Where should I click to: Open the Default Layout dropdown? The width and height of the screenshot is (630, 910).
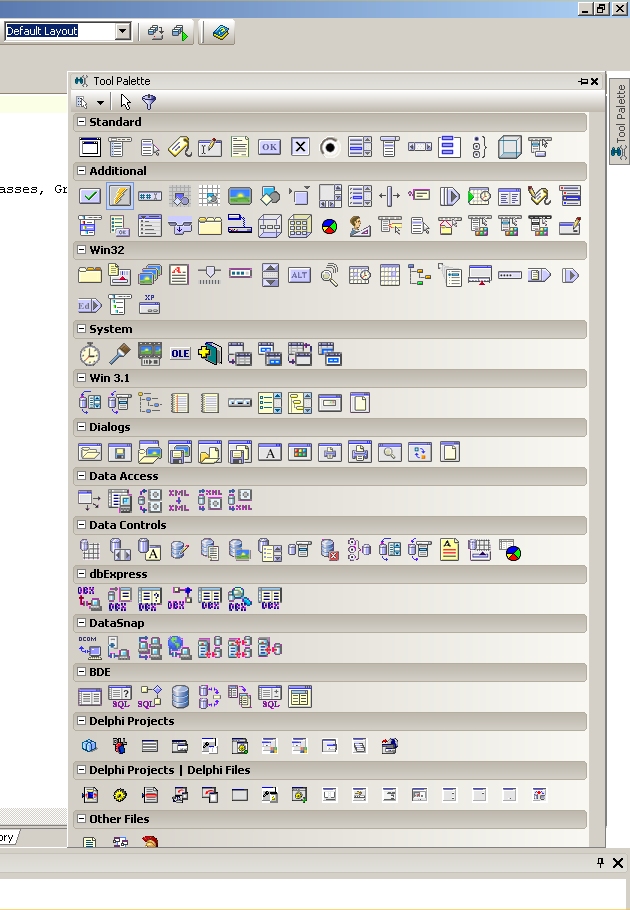(122, 31)
